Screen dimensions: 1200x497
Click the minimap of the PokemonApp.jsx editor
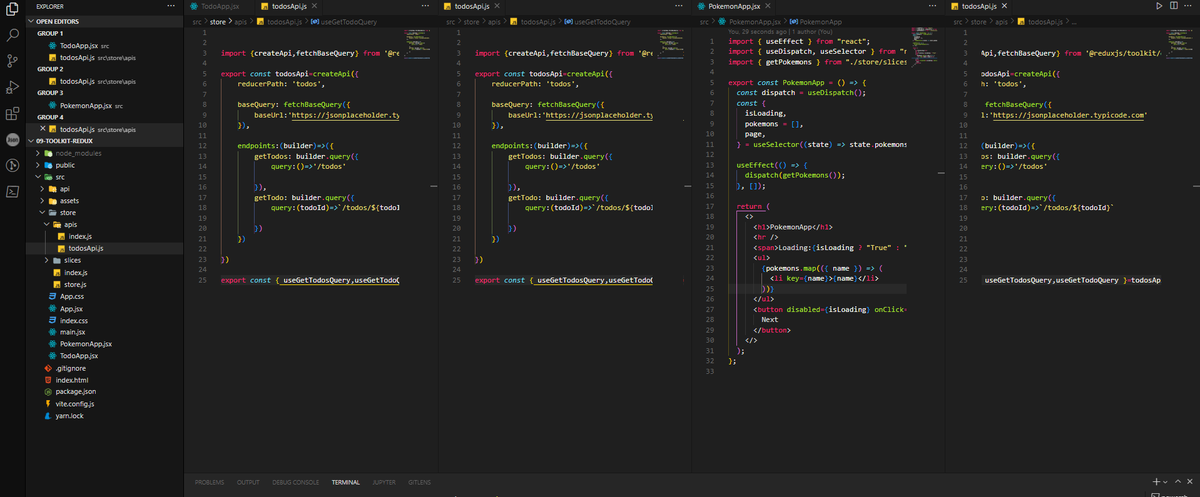[x=923, y=48]
